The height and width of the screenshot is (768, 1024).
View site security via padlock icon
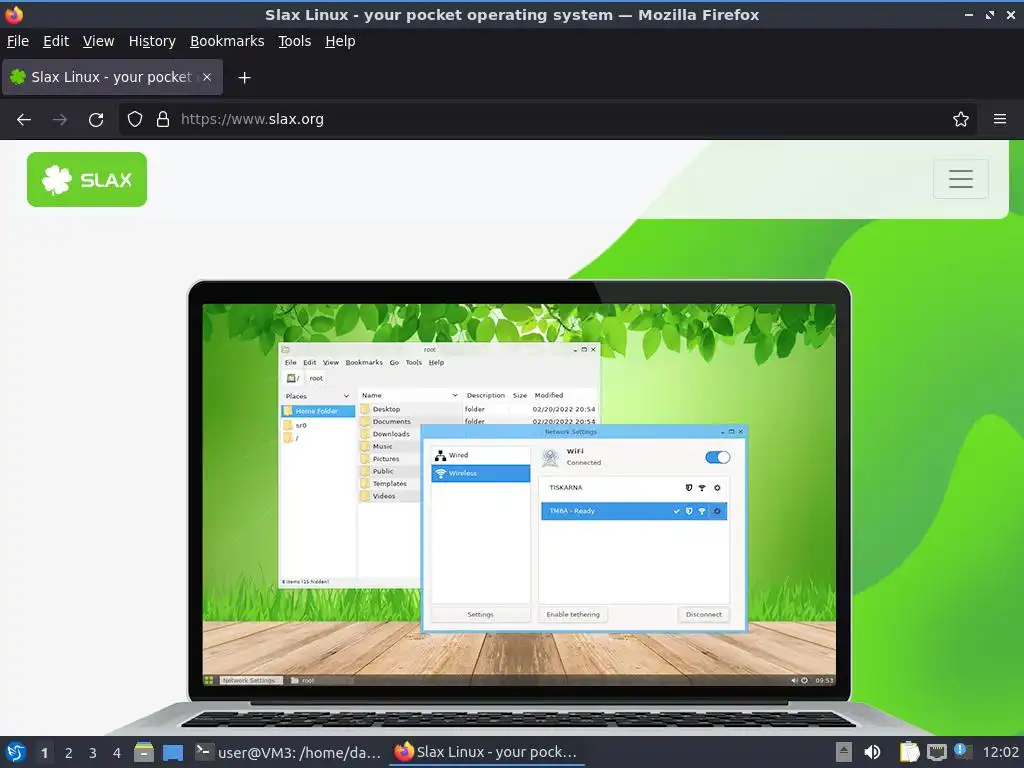163,119
